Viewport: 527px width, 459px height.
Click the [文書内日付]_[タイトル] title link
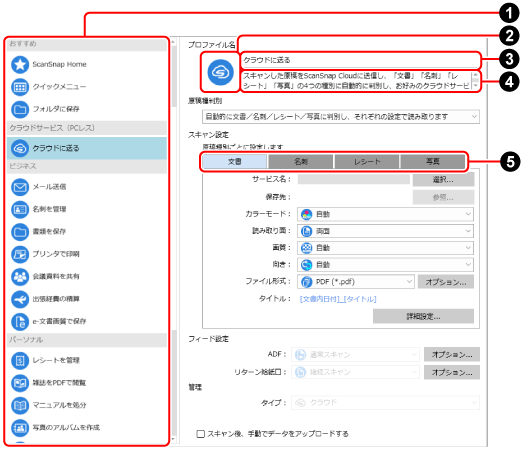(x=338, y=299)
